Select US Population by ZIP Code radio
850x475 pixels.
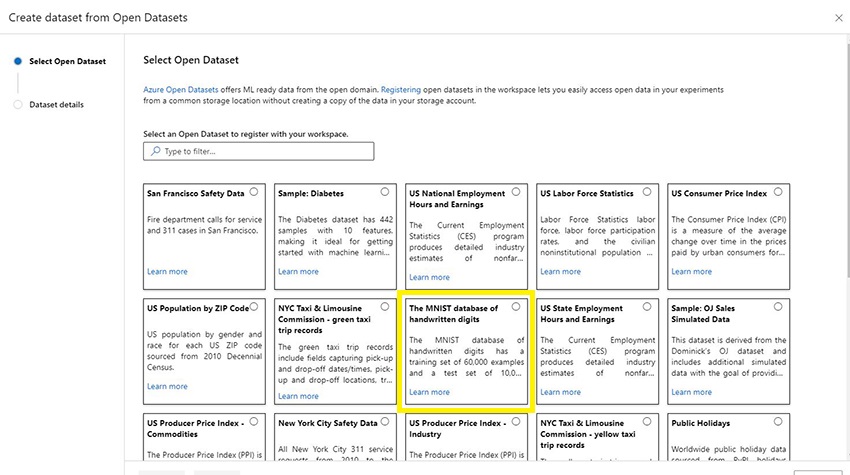254,307
